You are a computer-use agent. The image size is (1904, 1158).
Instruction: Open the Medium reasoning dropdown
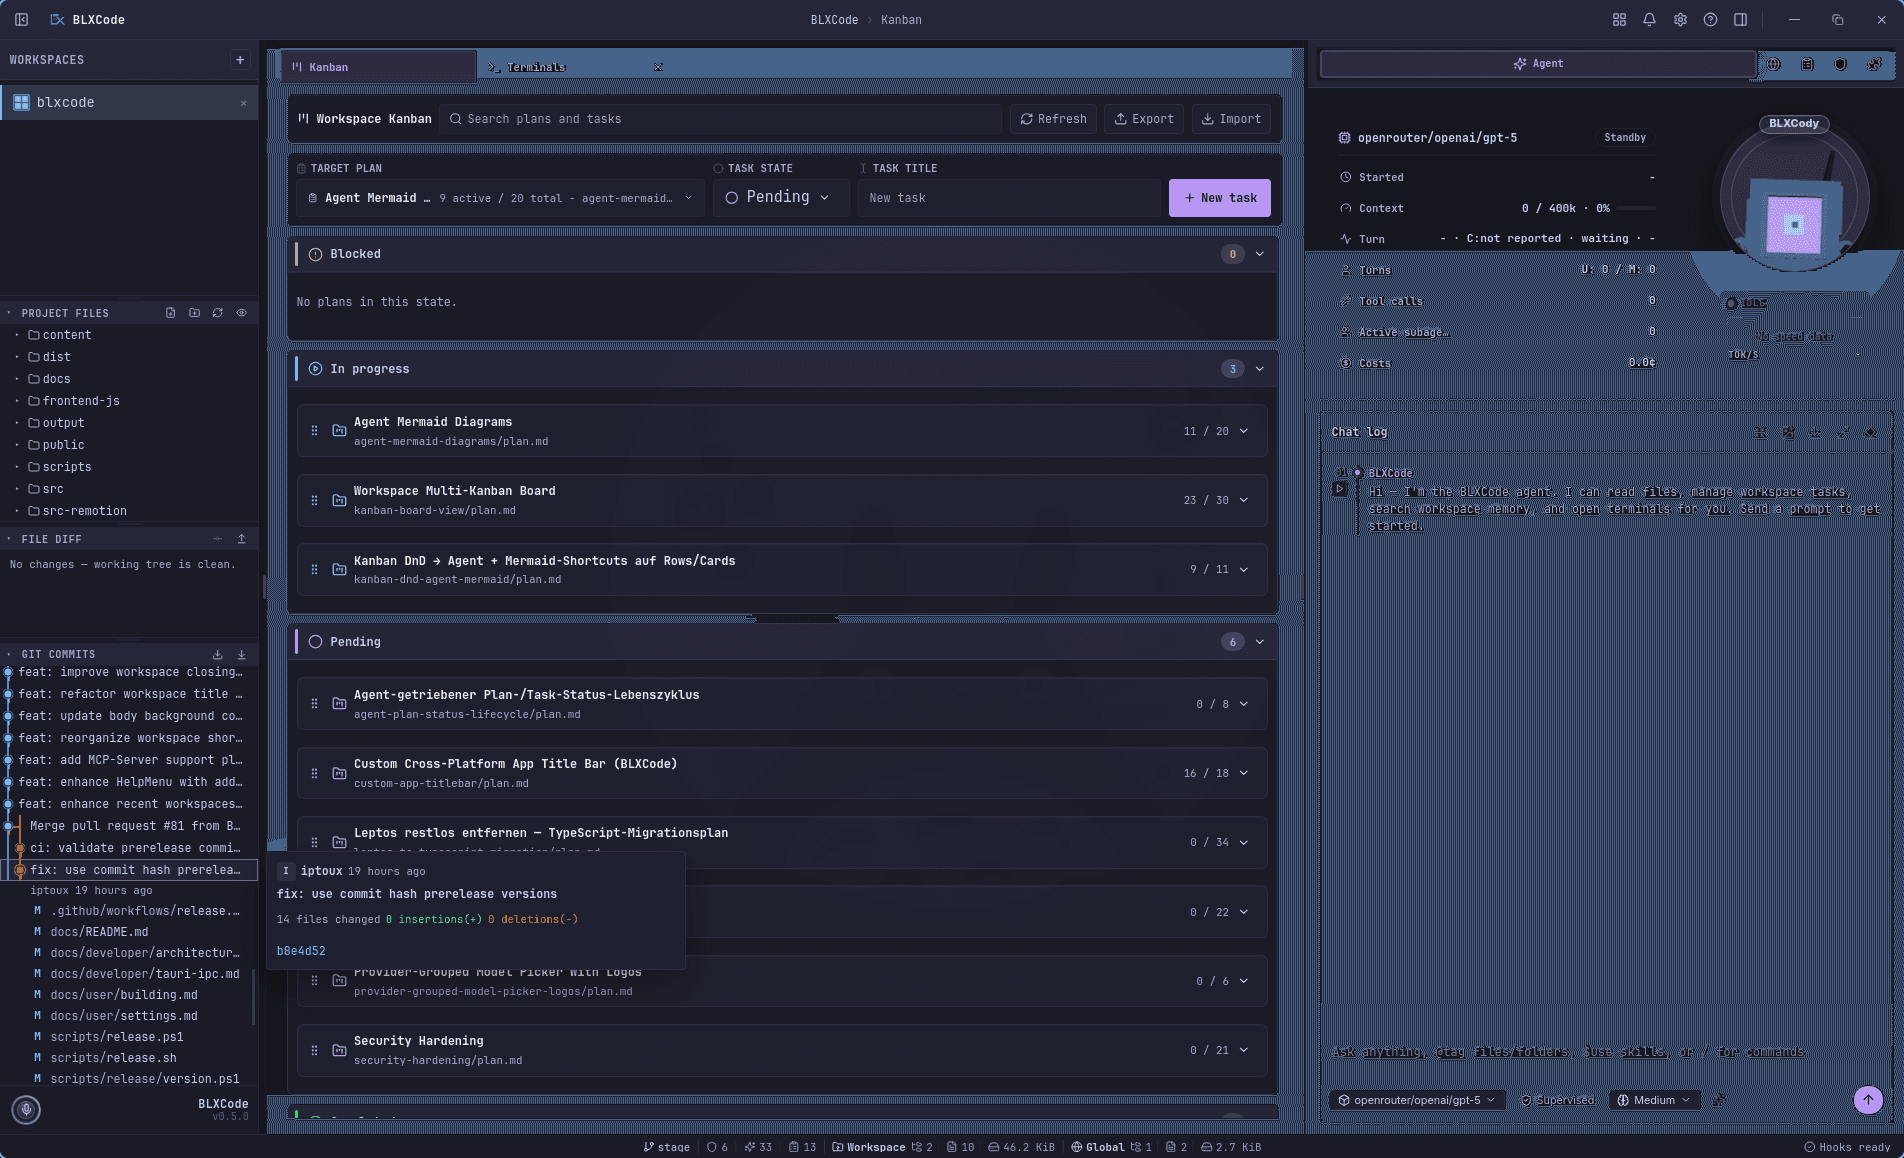(1654, 1100)
